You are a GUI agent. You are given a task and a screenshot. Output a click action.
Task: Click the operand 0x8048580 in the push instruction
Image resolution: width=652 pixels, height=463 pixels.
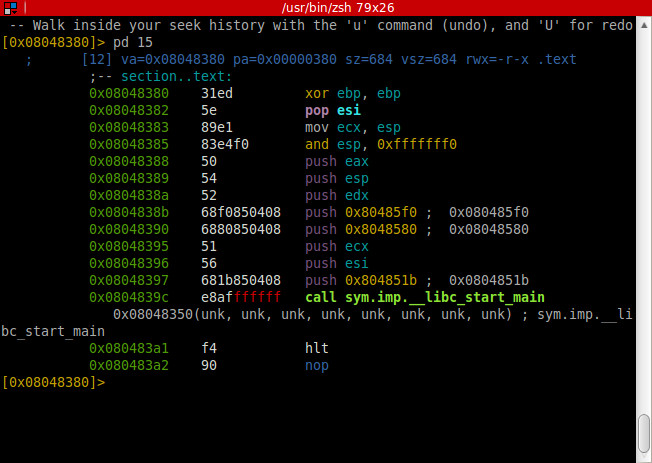pos(380,230)
